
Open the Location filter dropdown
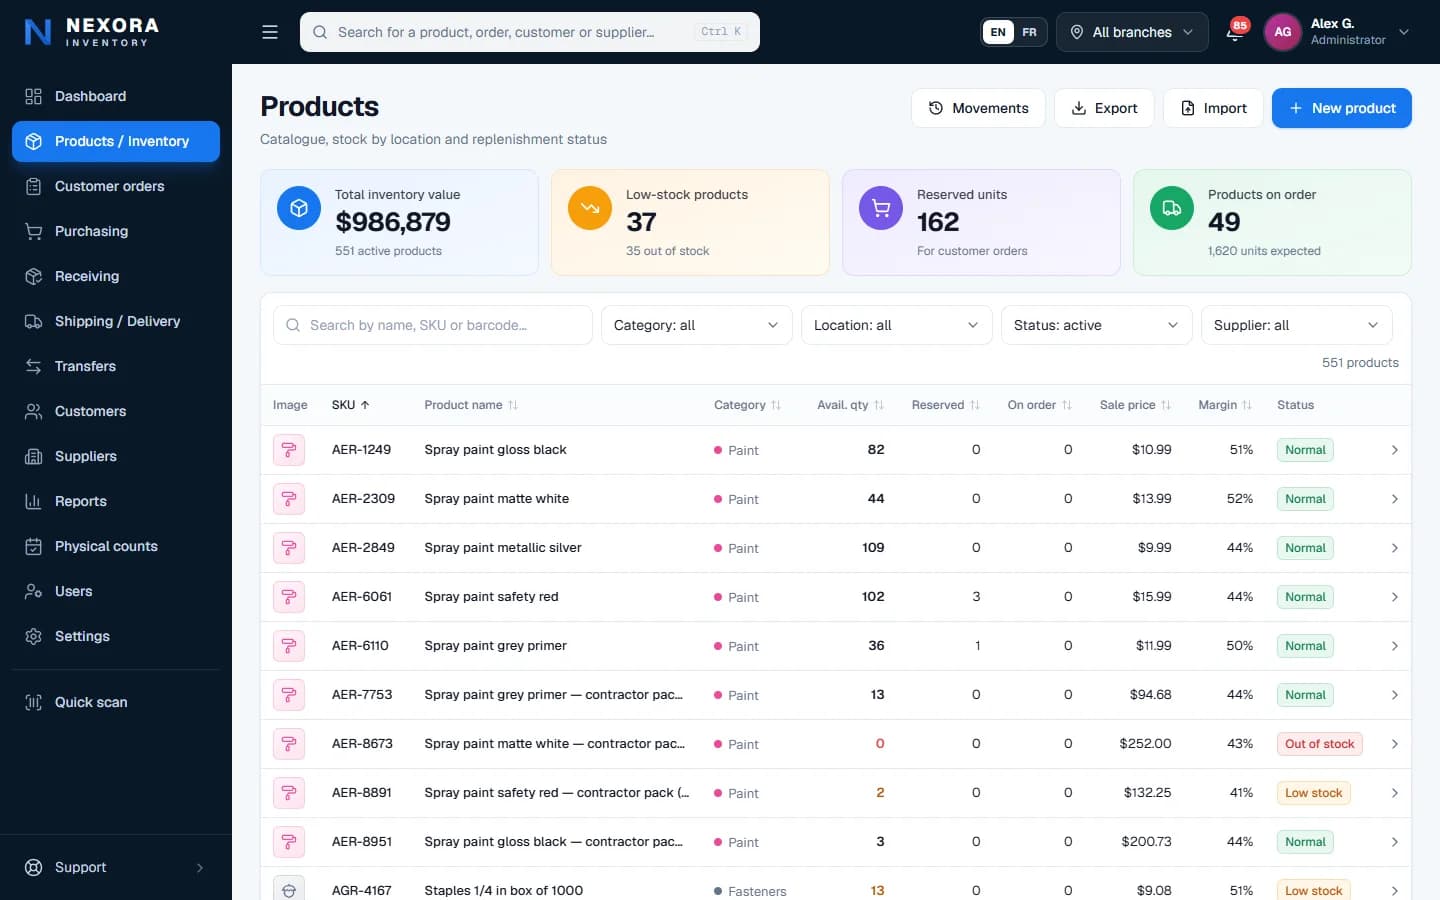[x=897, y=325]
